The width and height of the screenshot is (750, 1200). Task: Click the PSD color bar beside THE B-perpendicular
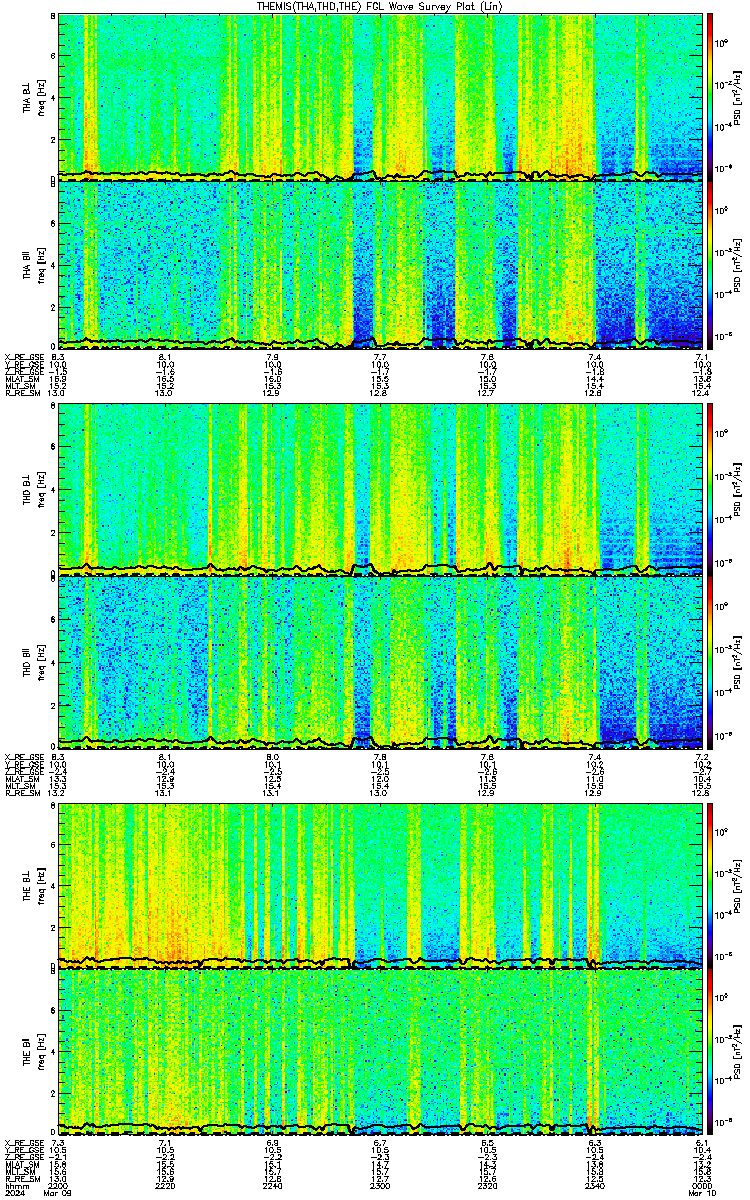pyautogui.click(x=710, y=885)
